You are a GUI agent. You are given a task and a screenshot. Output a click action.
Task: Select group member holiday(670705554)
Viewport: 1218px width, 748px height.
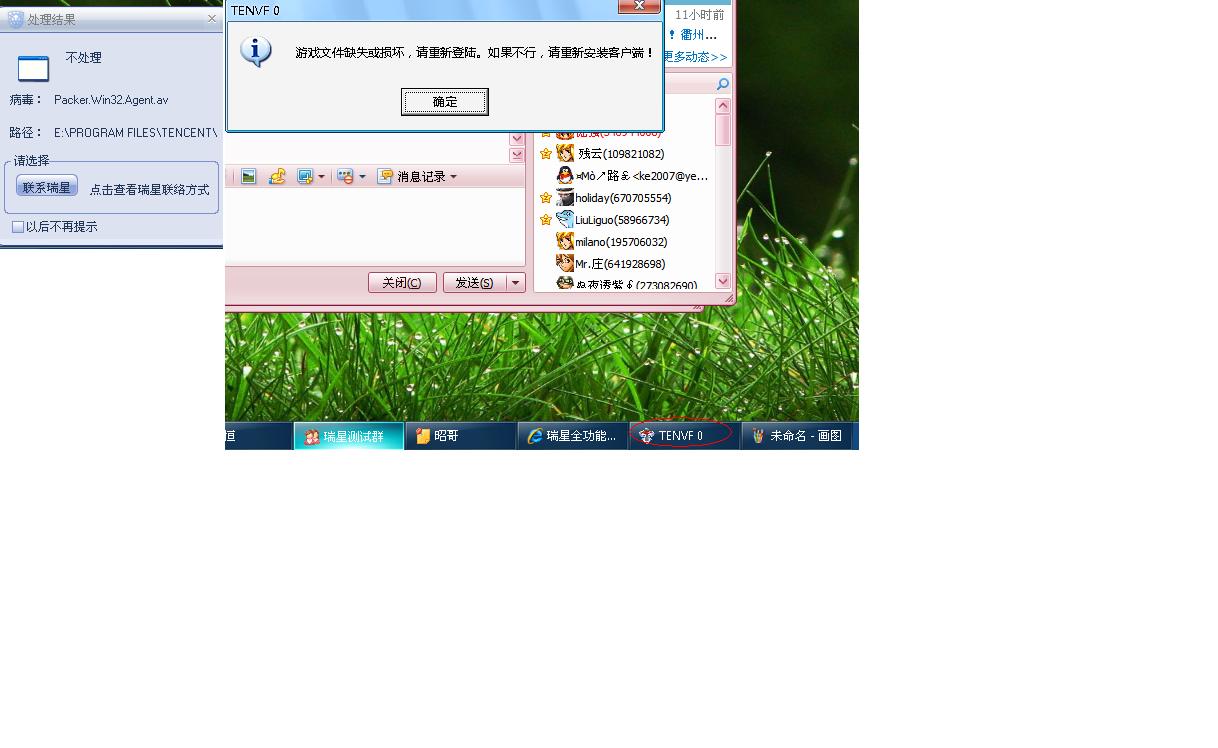[x=623, y=198]
